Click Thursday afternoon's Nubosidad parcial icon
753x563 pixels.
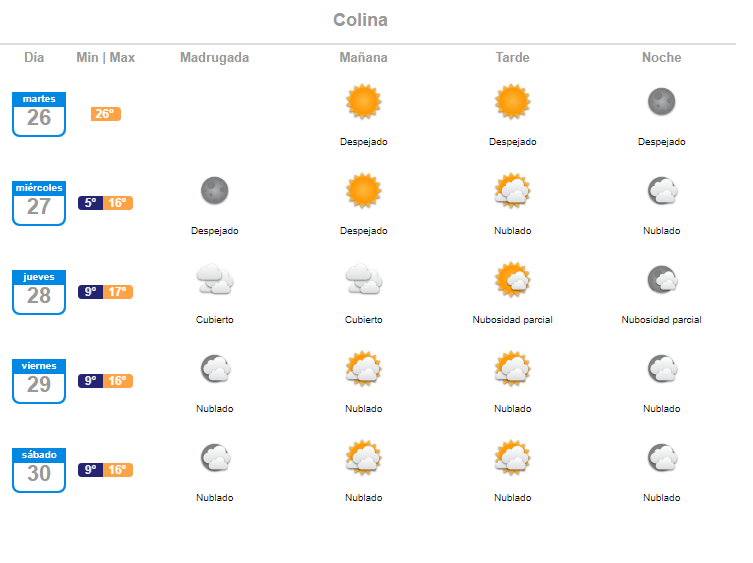[512, 279]
